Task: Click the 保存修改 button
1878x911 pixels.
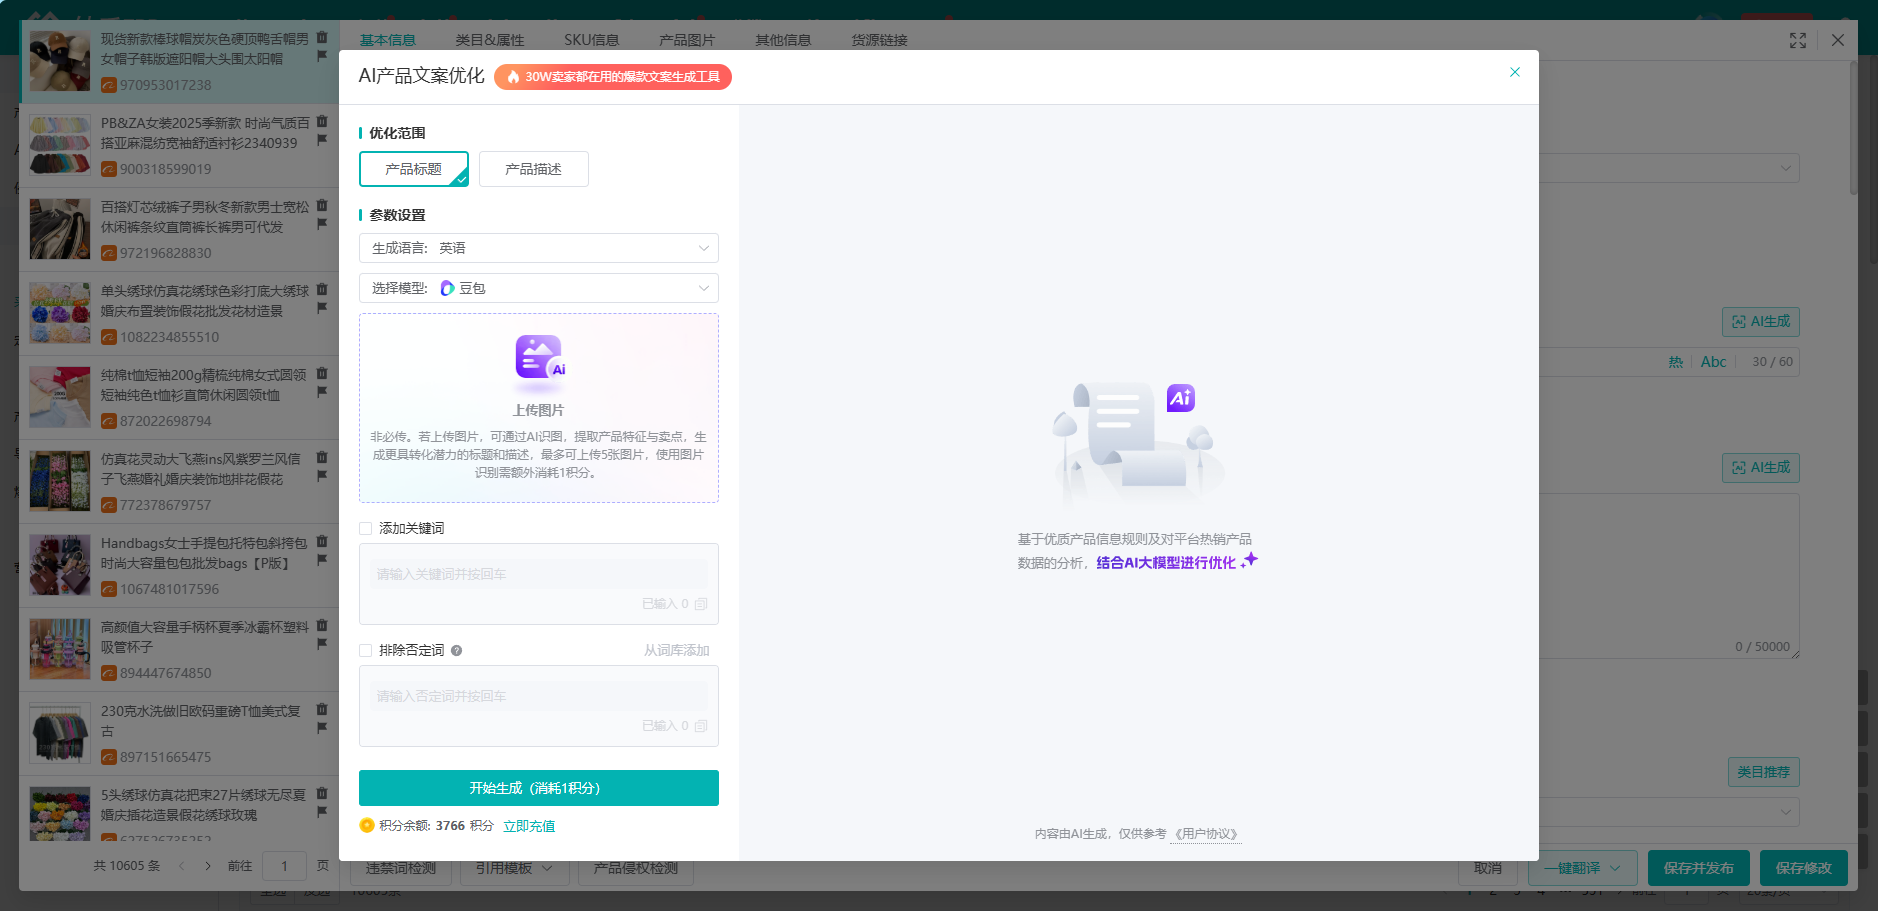Action: (1804, 868)
